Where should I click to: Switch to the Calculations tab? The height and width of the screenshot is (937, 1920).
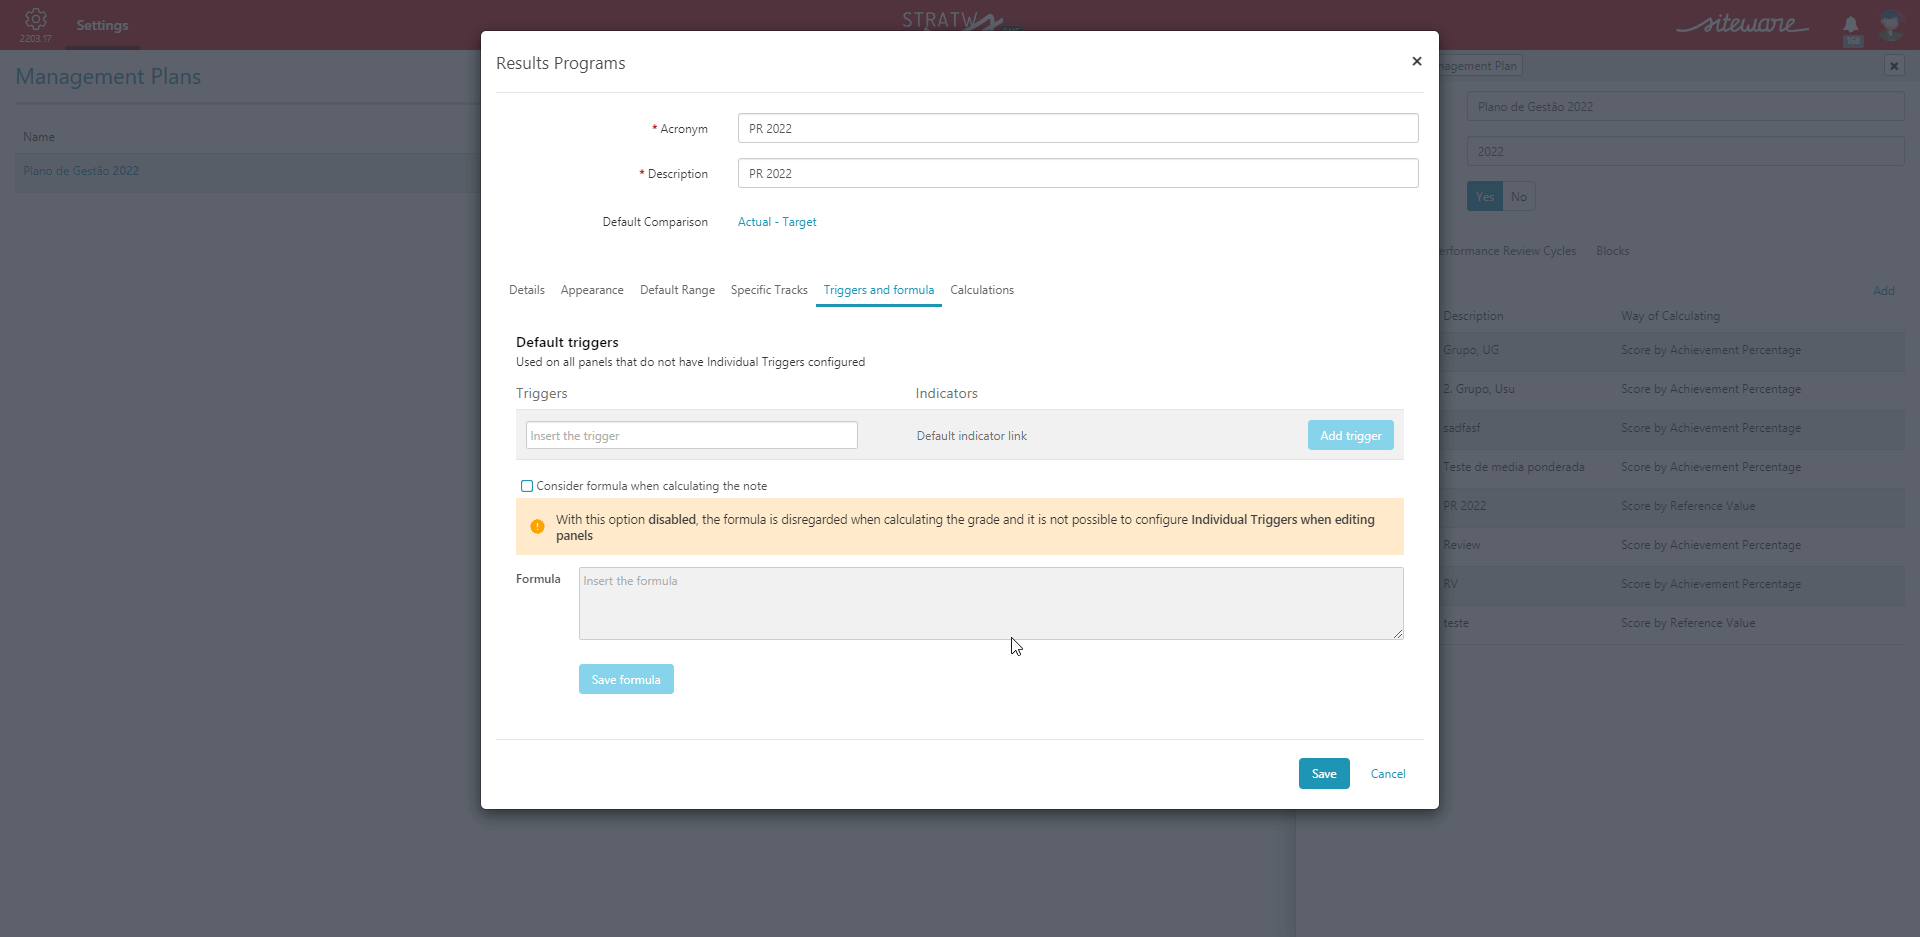[x=982, y=290]
